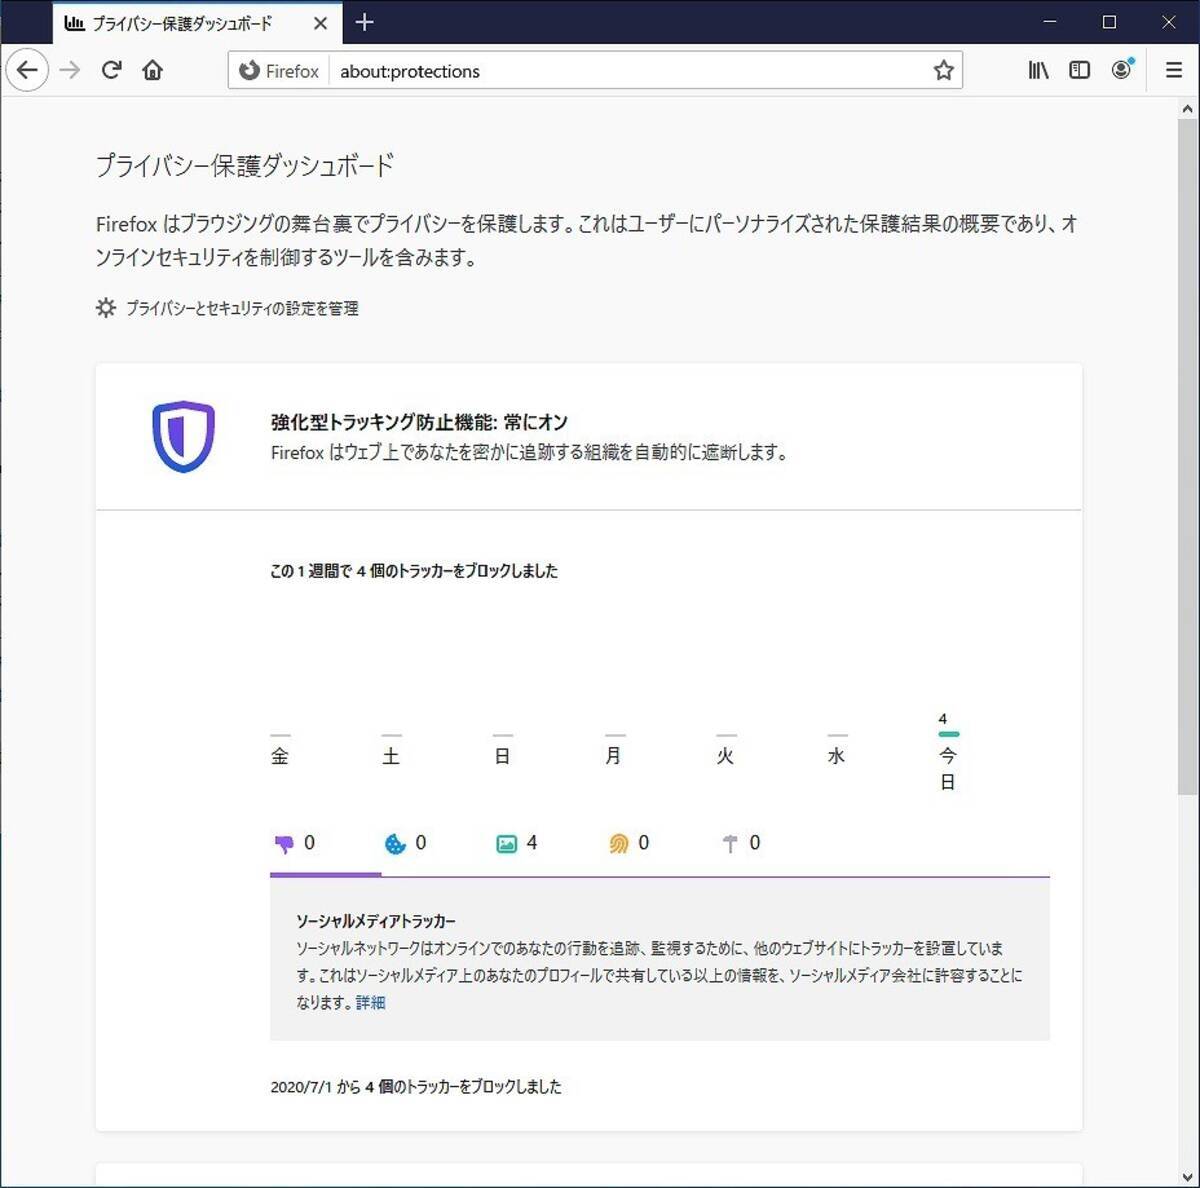Select the プライバシー保護ダッシュボード tab
Viewport: 1200px width, 1188px height.
pos(197,23)
